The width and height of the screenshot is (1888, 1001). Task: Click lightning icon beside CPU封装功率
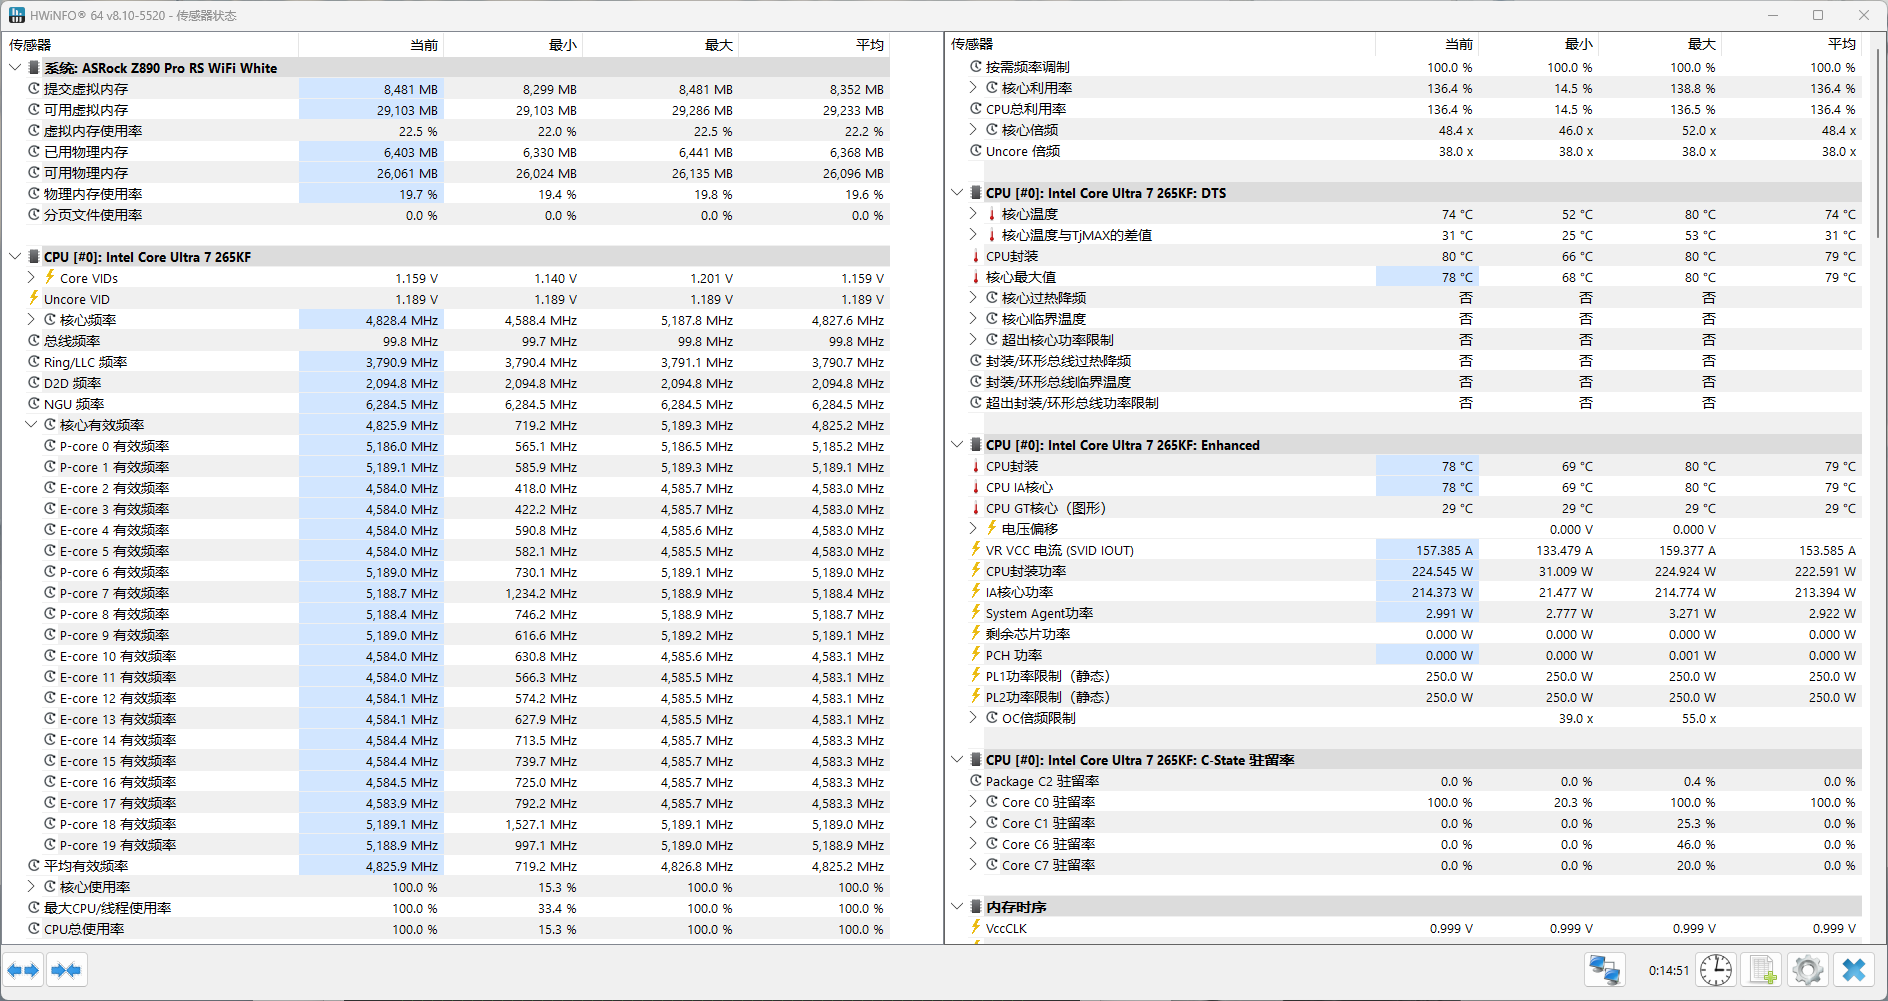coord(976,570)
